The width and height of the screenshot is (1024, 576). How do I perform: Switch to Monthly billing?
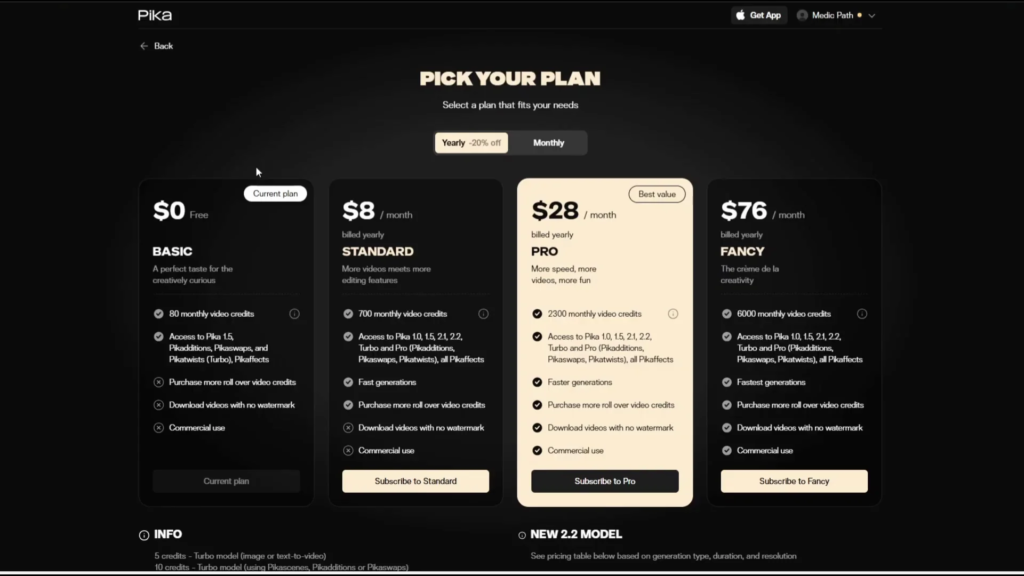(548, 143)
